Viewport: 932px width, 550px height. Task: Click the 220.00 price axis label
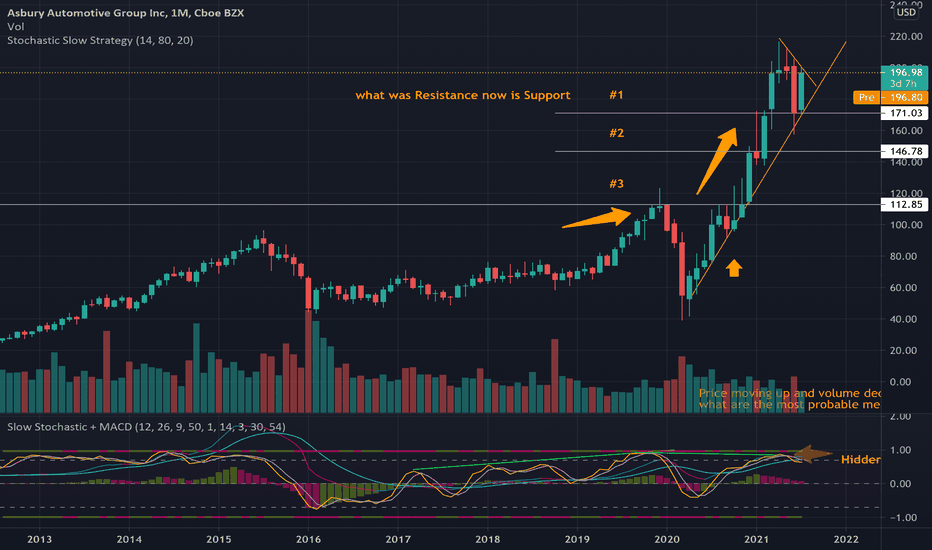[x=906, y=37]
